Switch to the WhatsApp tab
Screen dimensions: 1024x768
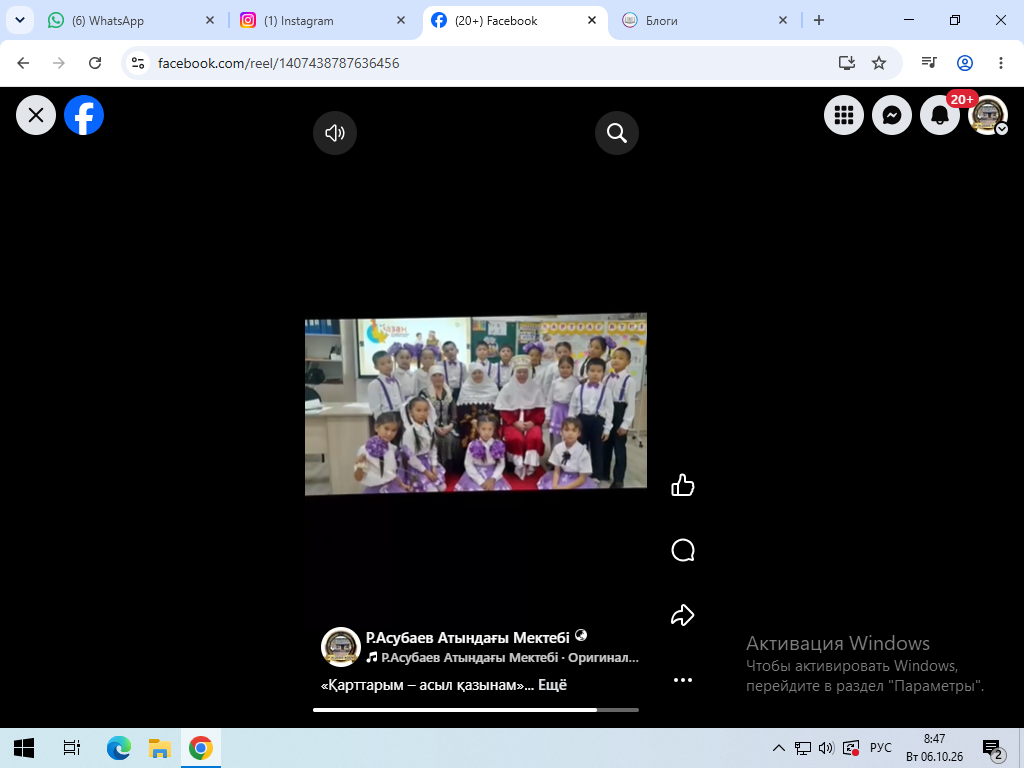pyautogui.click(x=131, y=21)
